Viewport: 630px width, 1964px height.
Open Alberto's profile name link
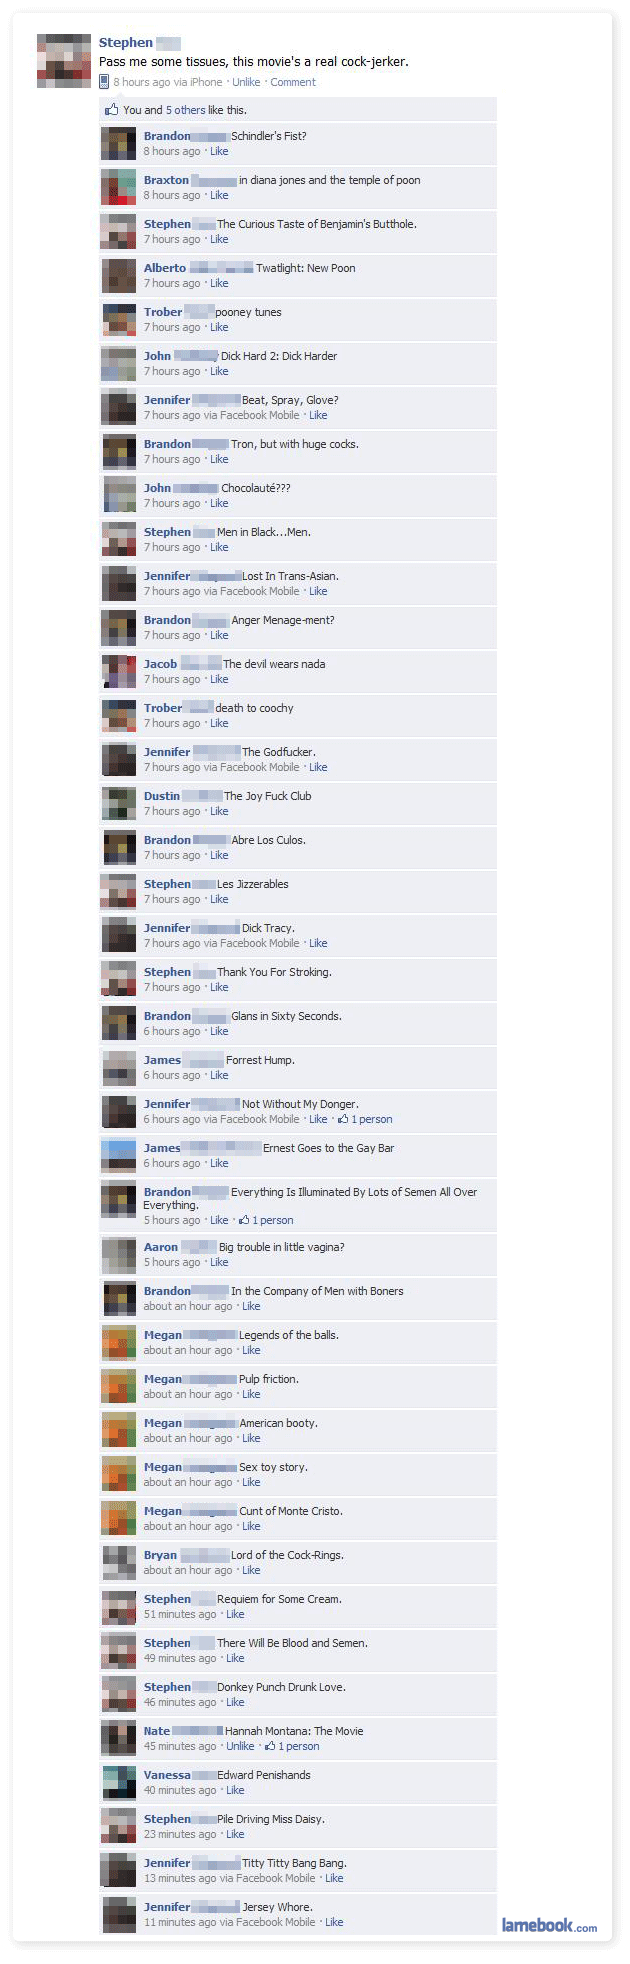pos(165,268)
